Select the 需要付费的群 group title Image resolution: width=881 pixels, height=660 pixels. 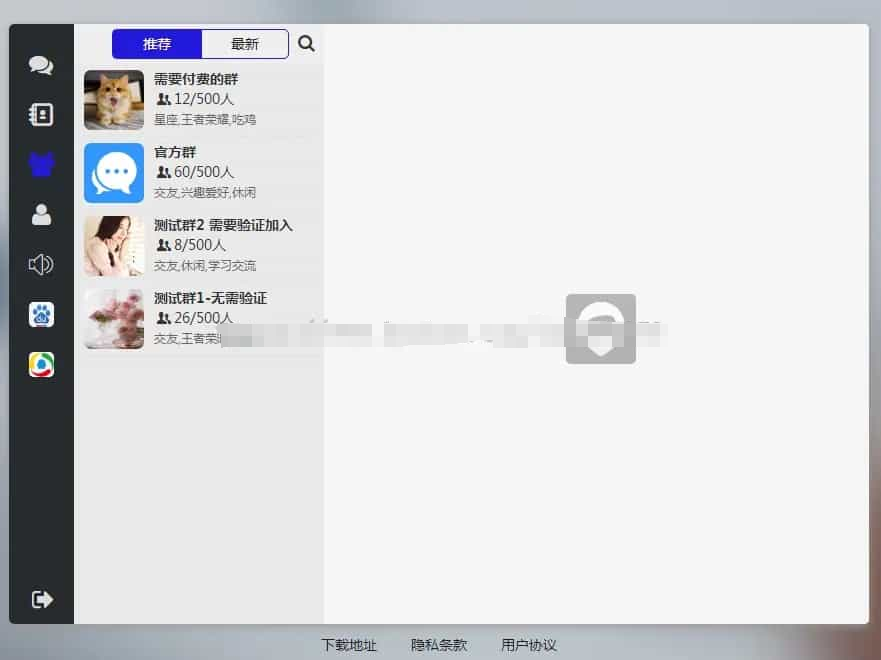(x=196, y=79)
